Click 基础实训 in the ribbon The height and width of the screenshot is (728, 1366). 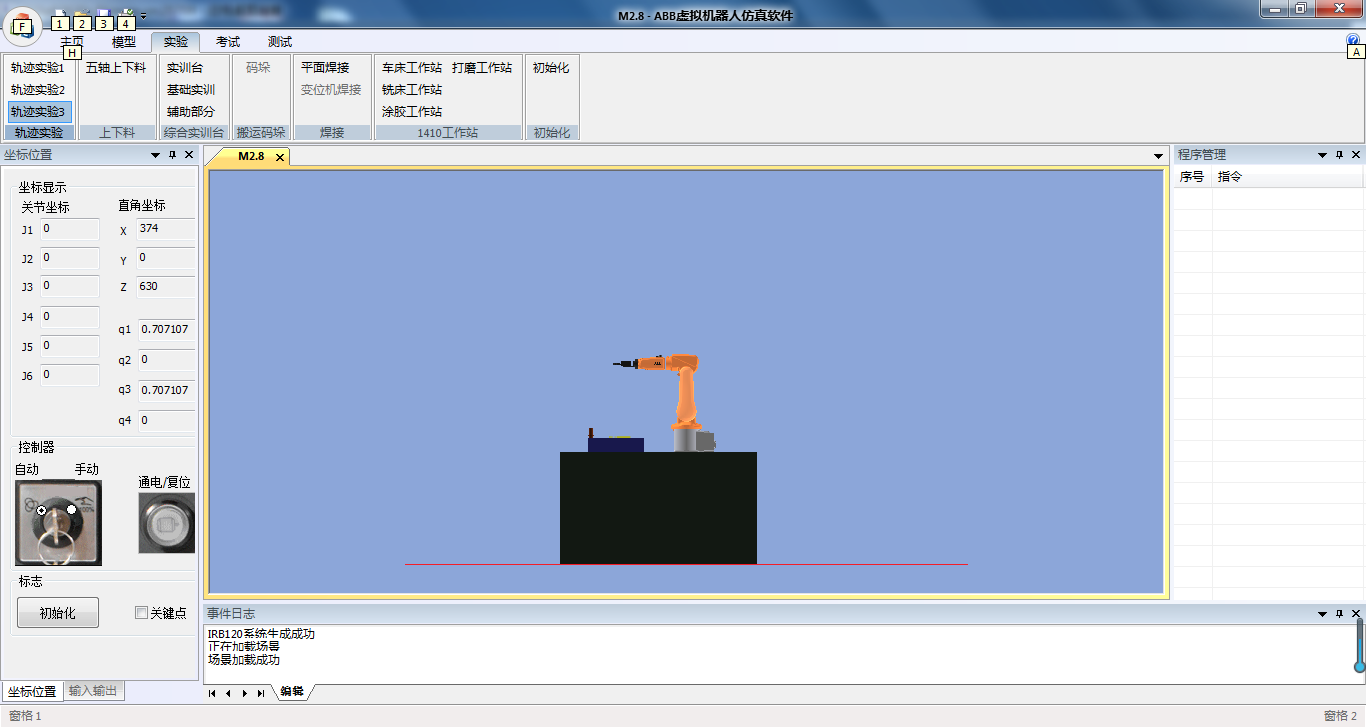point(191,90)
